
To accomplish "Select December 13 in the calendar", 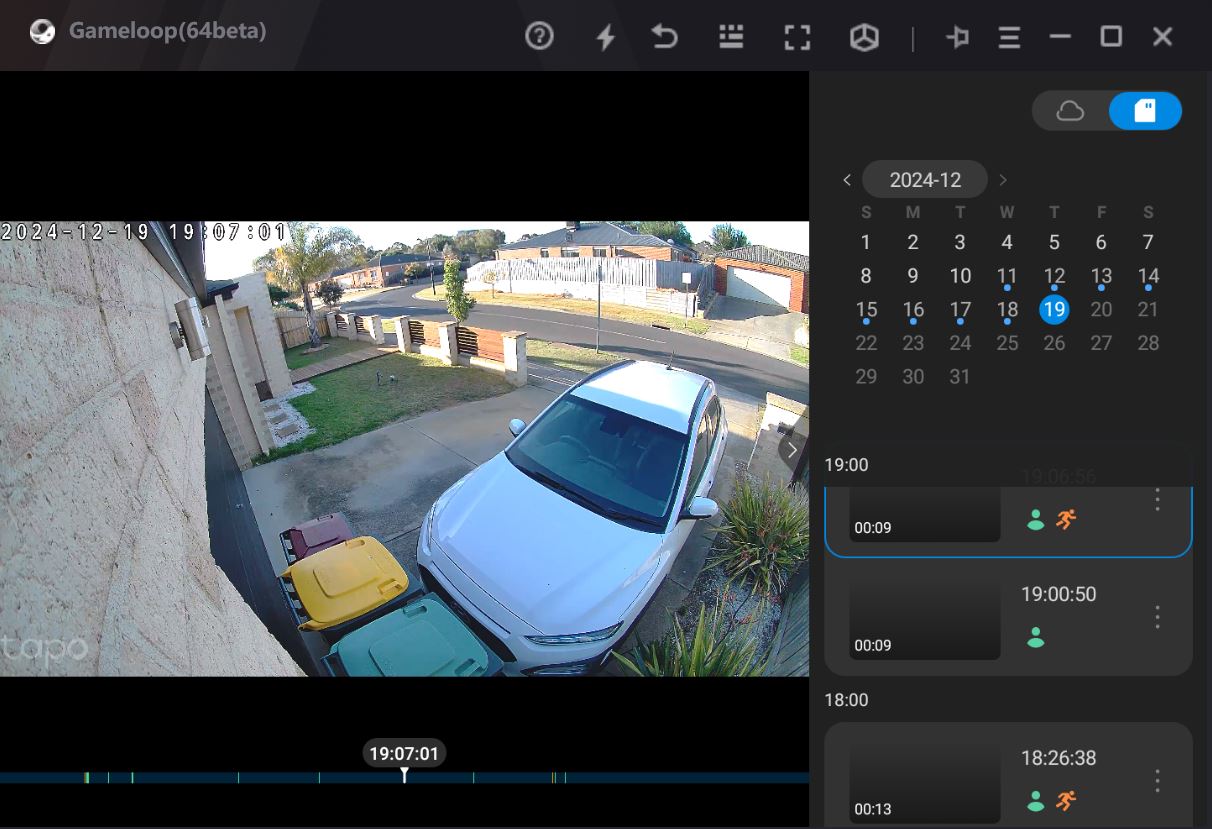I will [x=1101, y=277].
